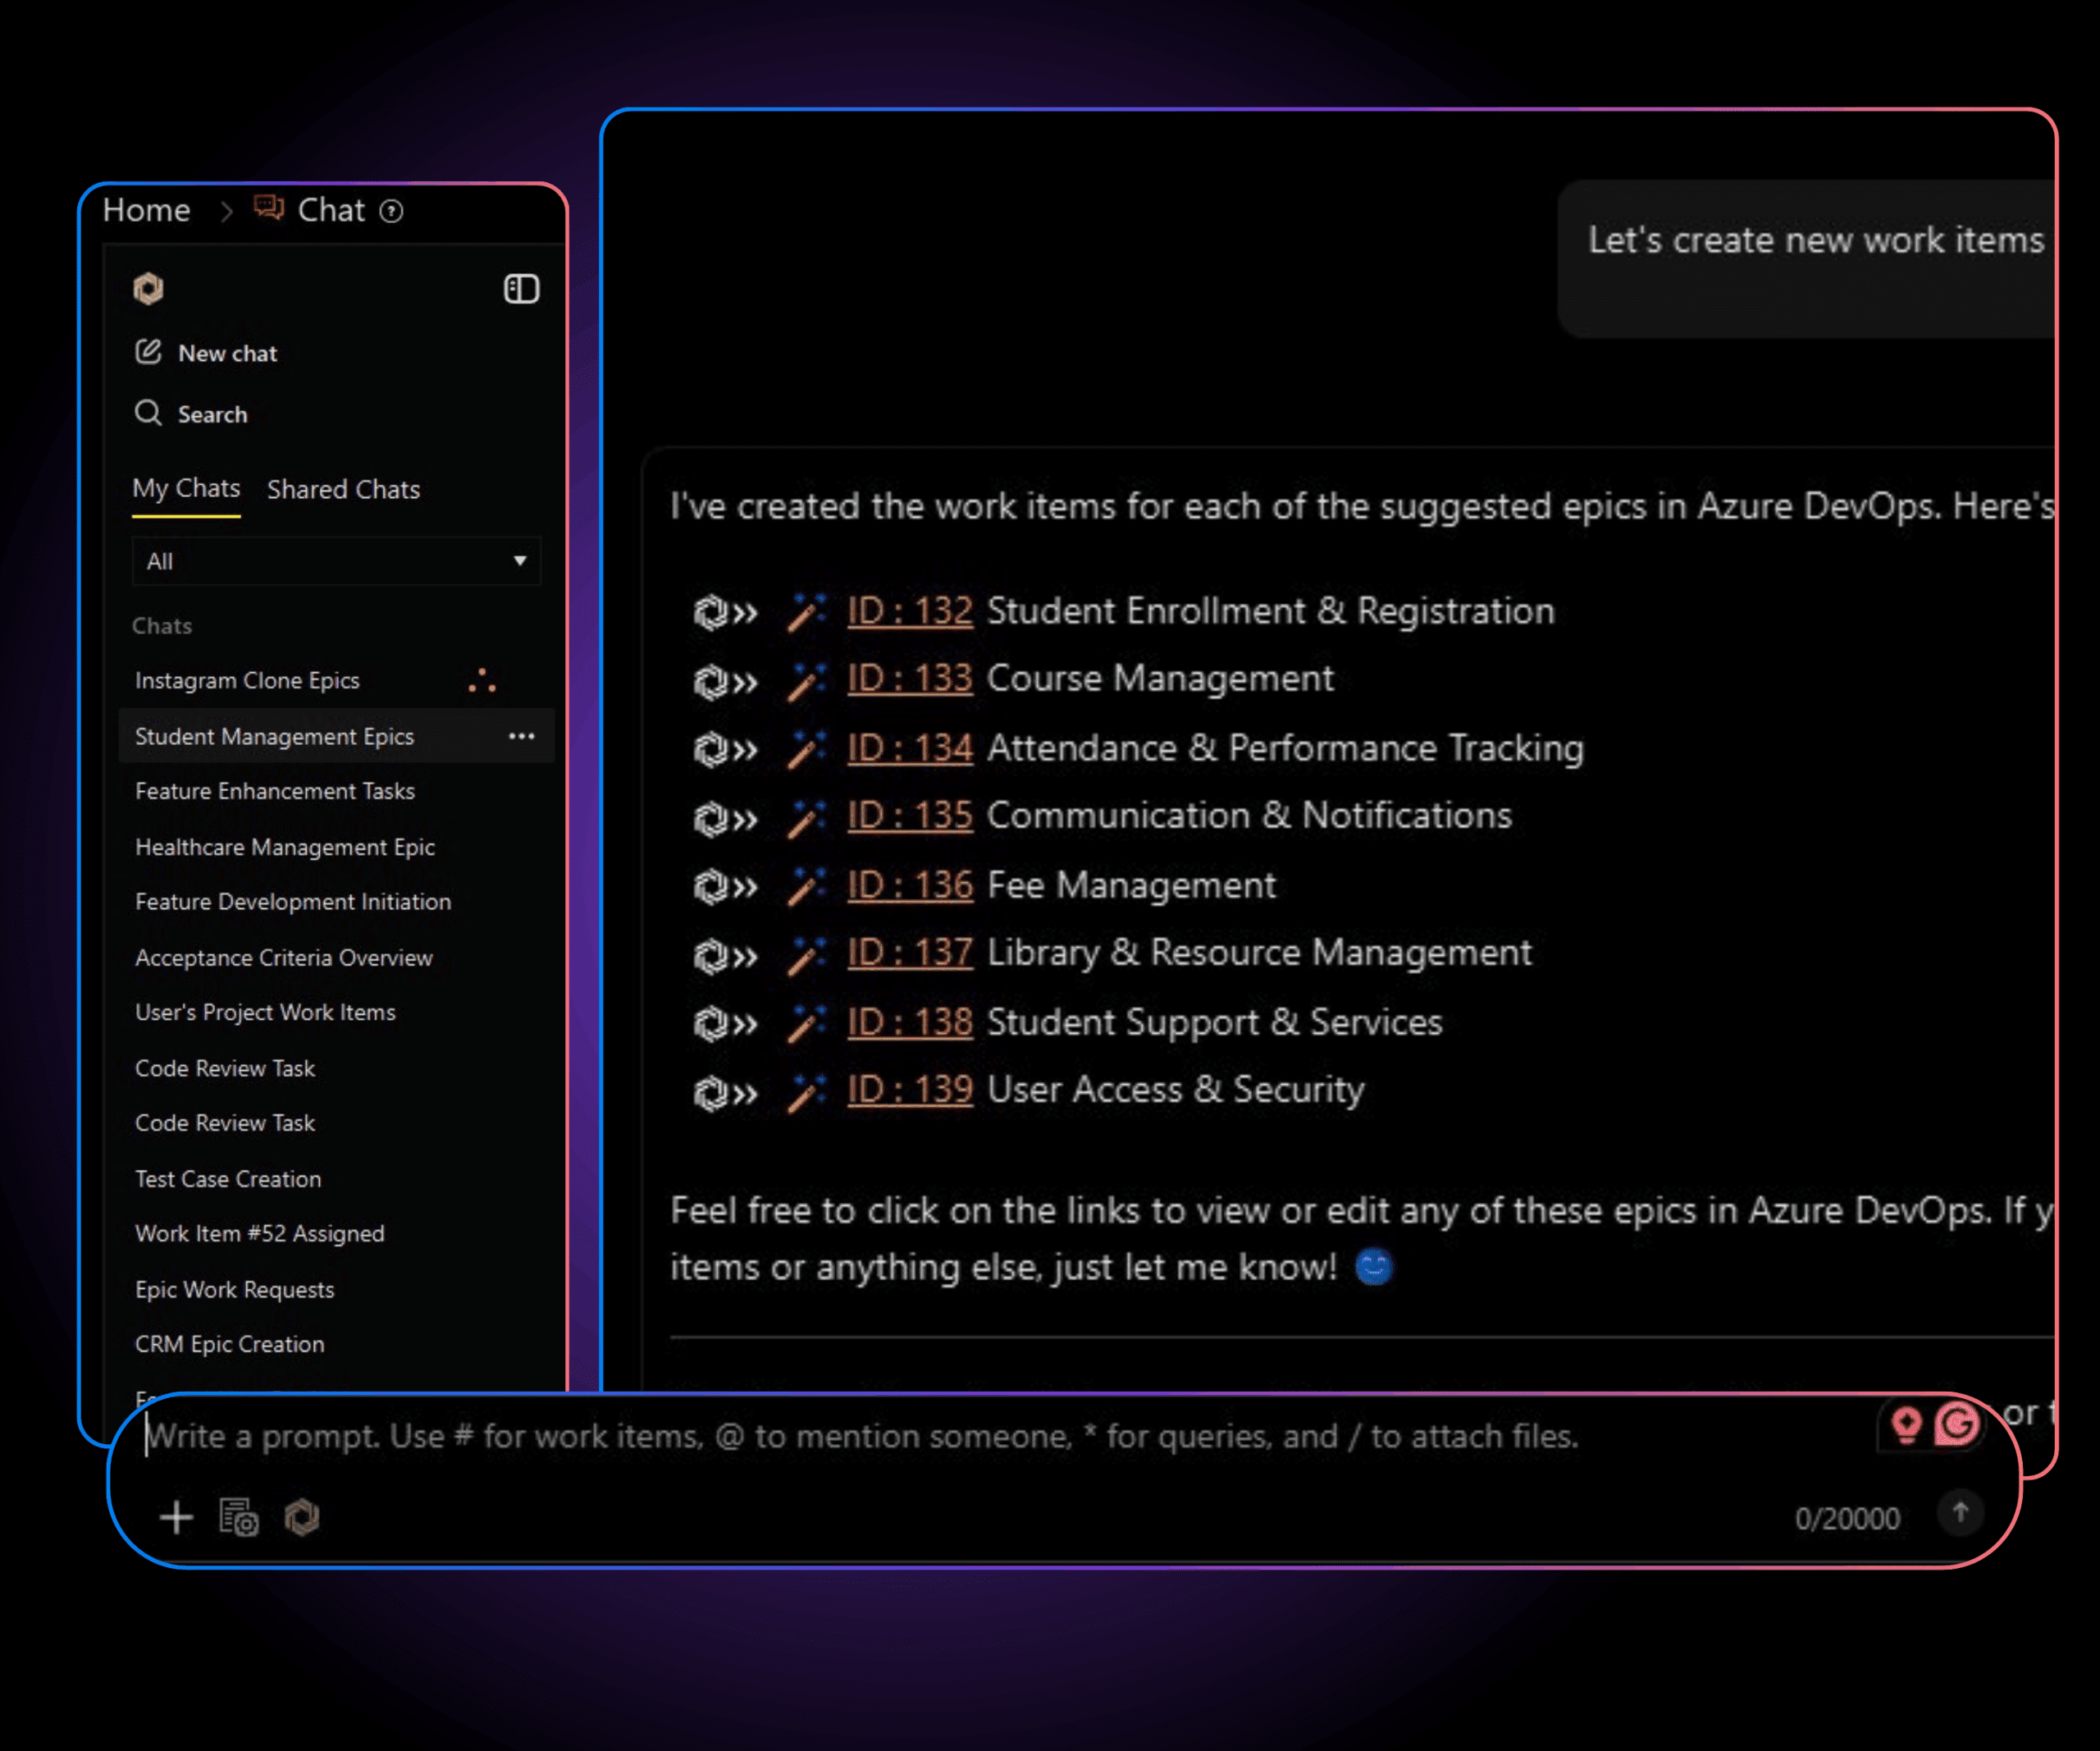
Task: Click the Grammarly icon in prompt field
Action: 1956,1424
